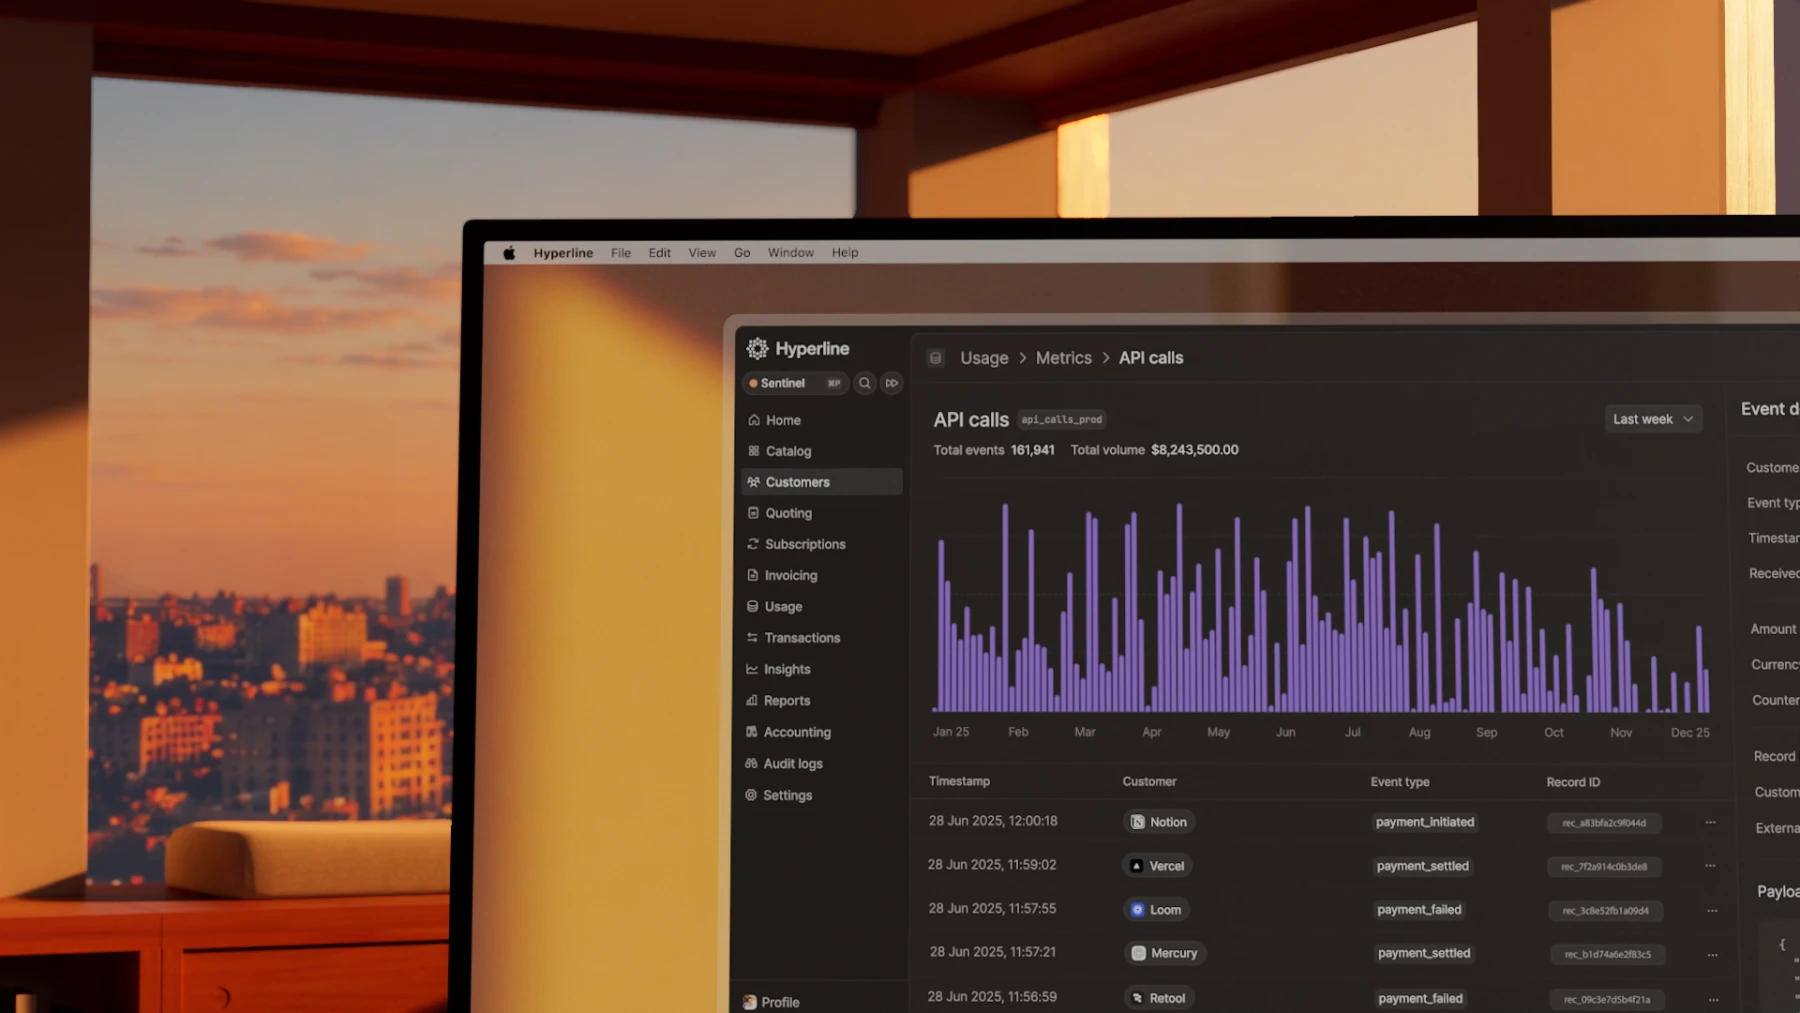Click the payment_initiated event type tag
The height and width of the screenshot is (1013, 1800).
(1425, 822)
